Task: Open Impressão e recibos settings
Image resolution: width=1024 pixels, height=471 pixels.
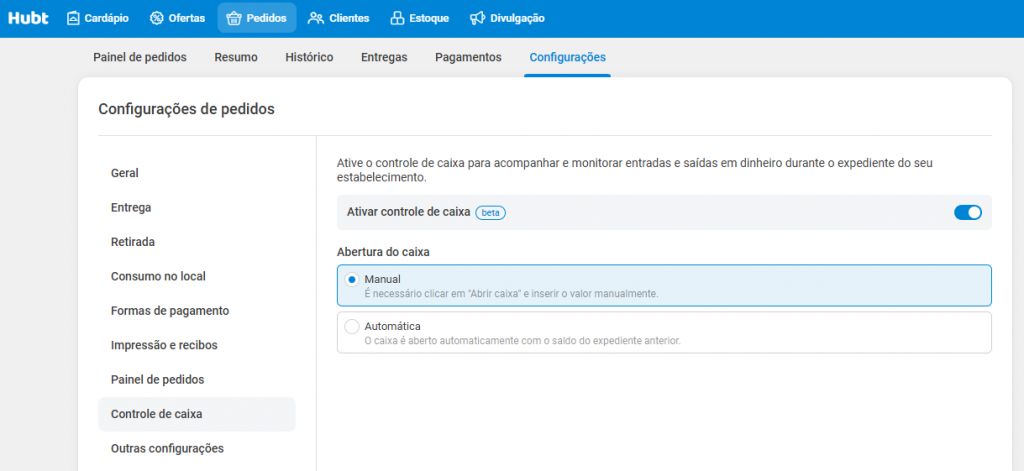Action: coord(164,345)
